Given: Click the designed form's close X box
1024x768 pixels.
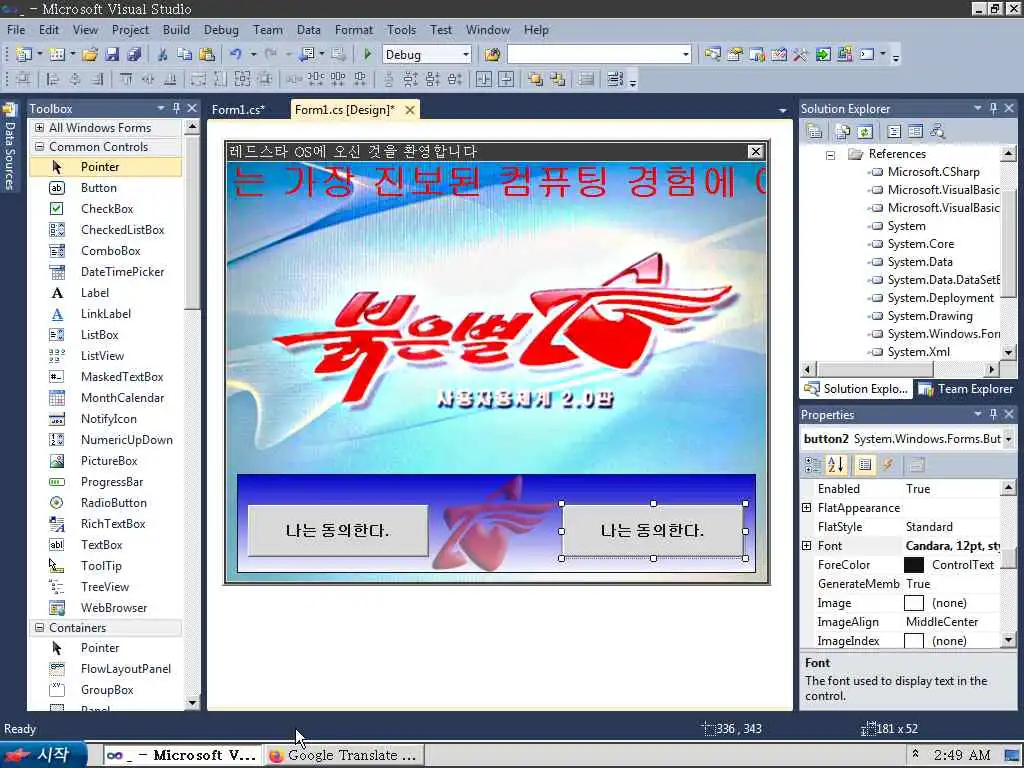Looking at the screenshot, I should (756, 152).
